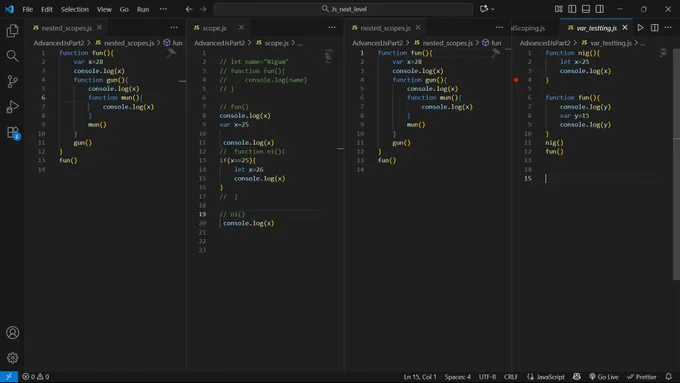680x383 pixels.
Task: Open more actions for first editor group
Action: pos(174,27)
